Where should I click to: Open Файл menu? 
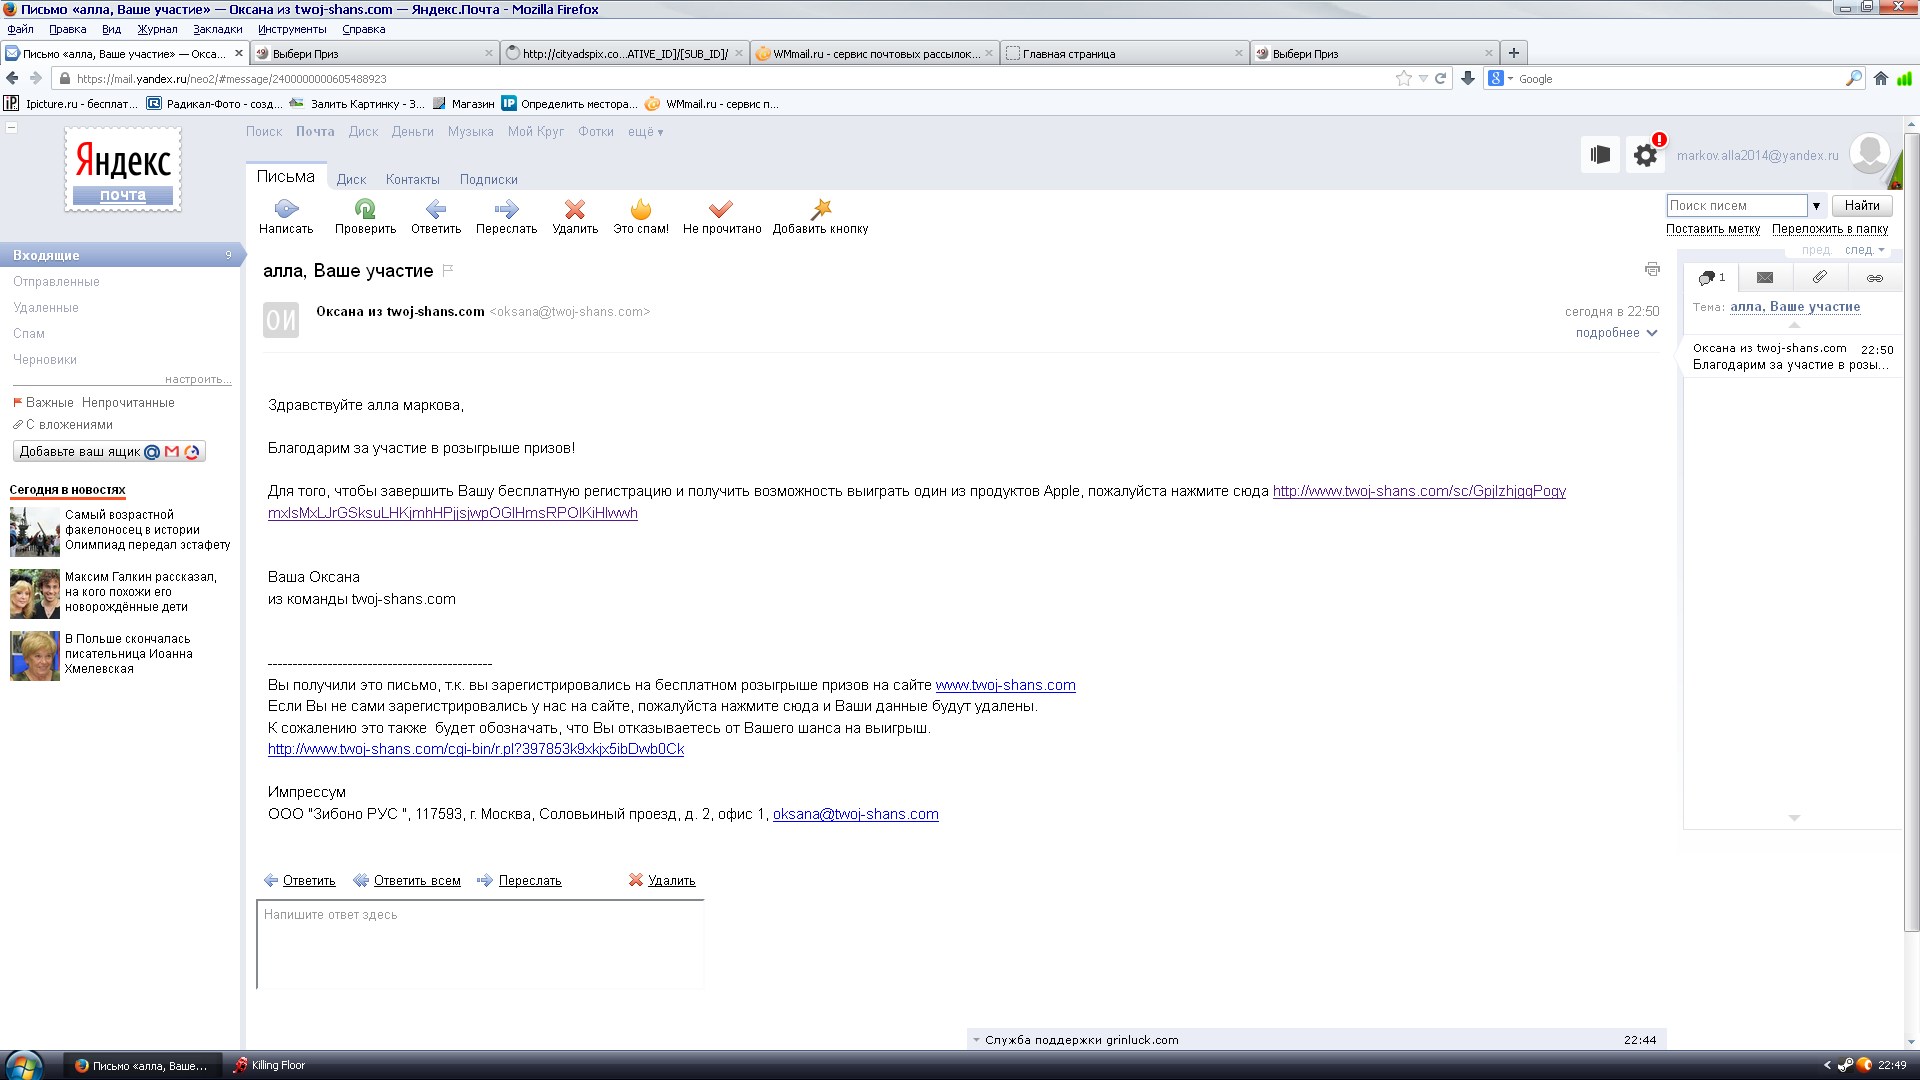click(20, 29)
